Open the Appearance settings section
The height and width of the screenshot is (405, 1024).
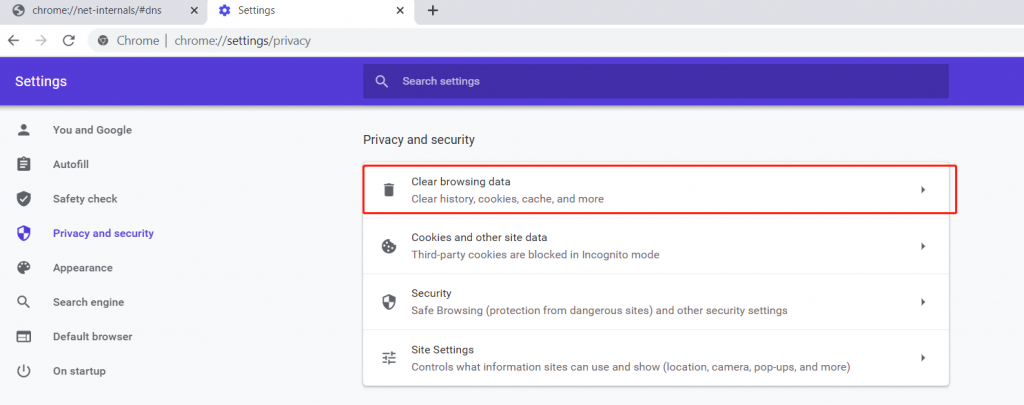[82, 268]
